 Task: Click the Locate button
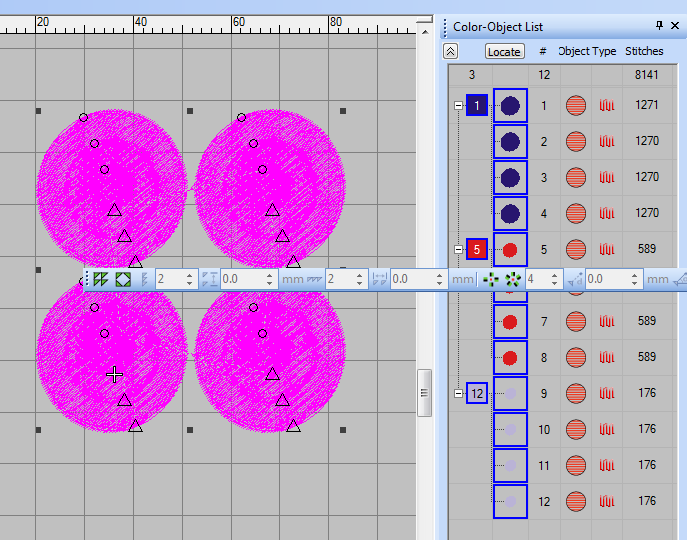[505, 51]
